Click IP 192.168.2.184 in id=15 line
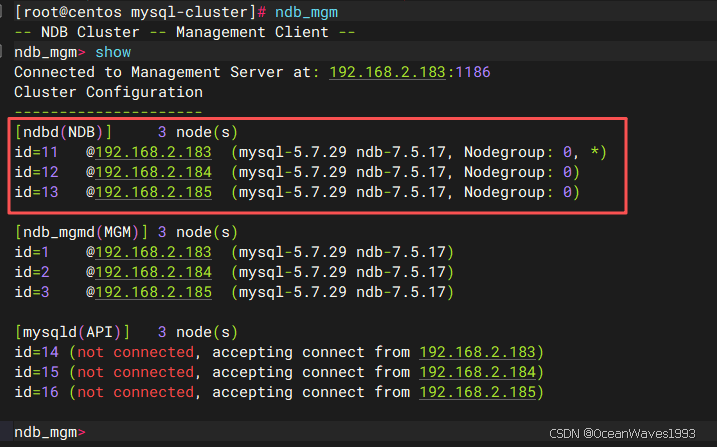This screenshot has width=717, height=447. (477, 372)
